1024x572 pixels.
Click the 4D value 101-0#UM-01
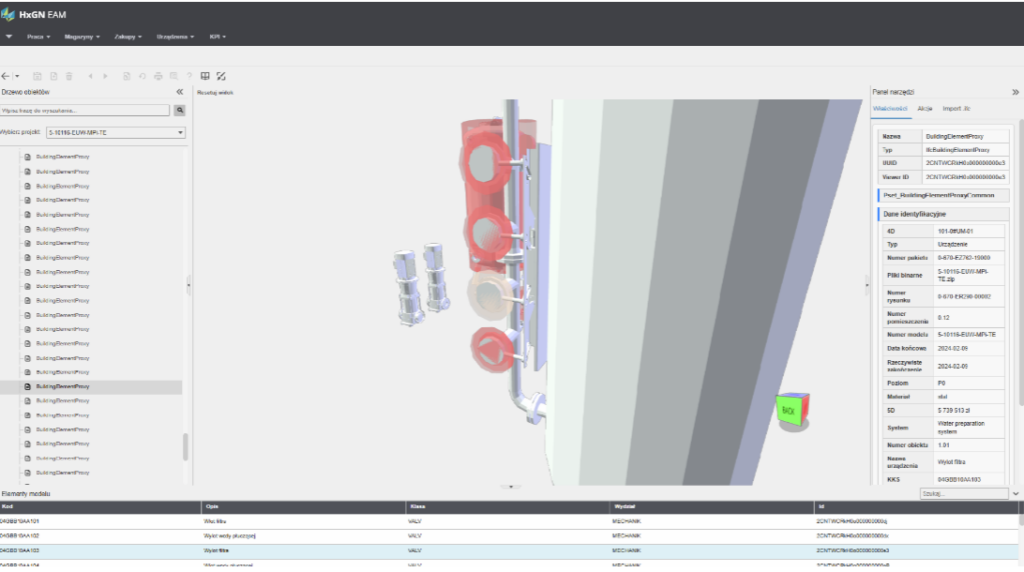[955, 231]
